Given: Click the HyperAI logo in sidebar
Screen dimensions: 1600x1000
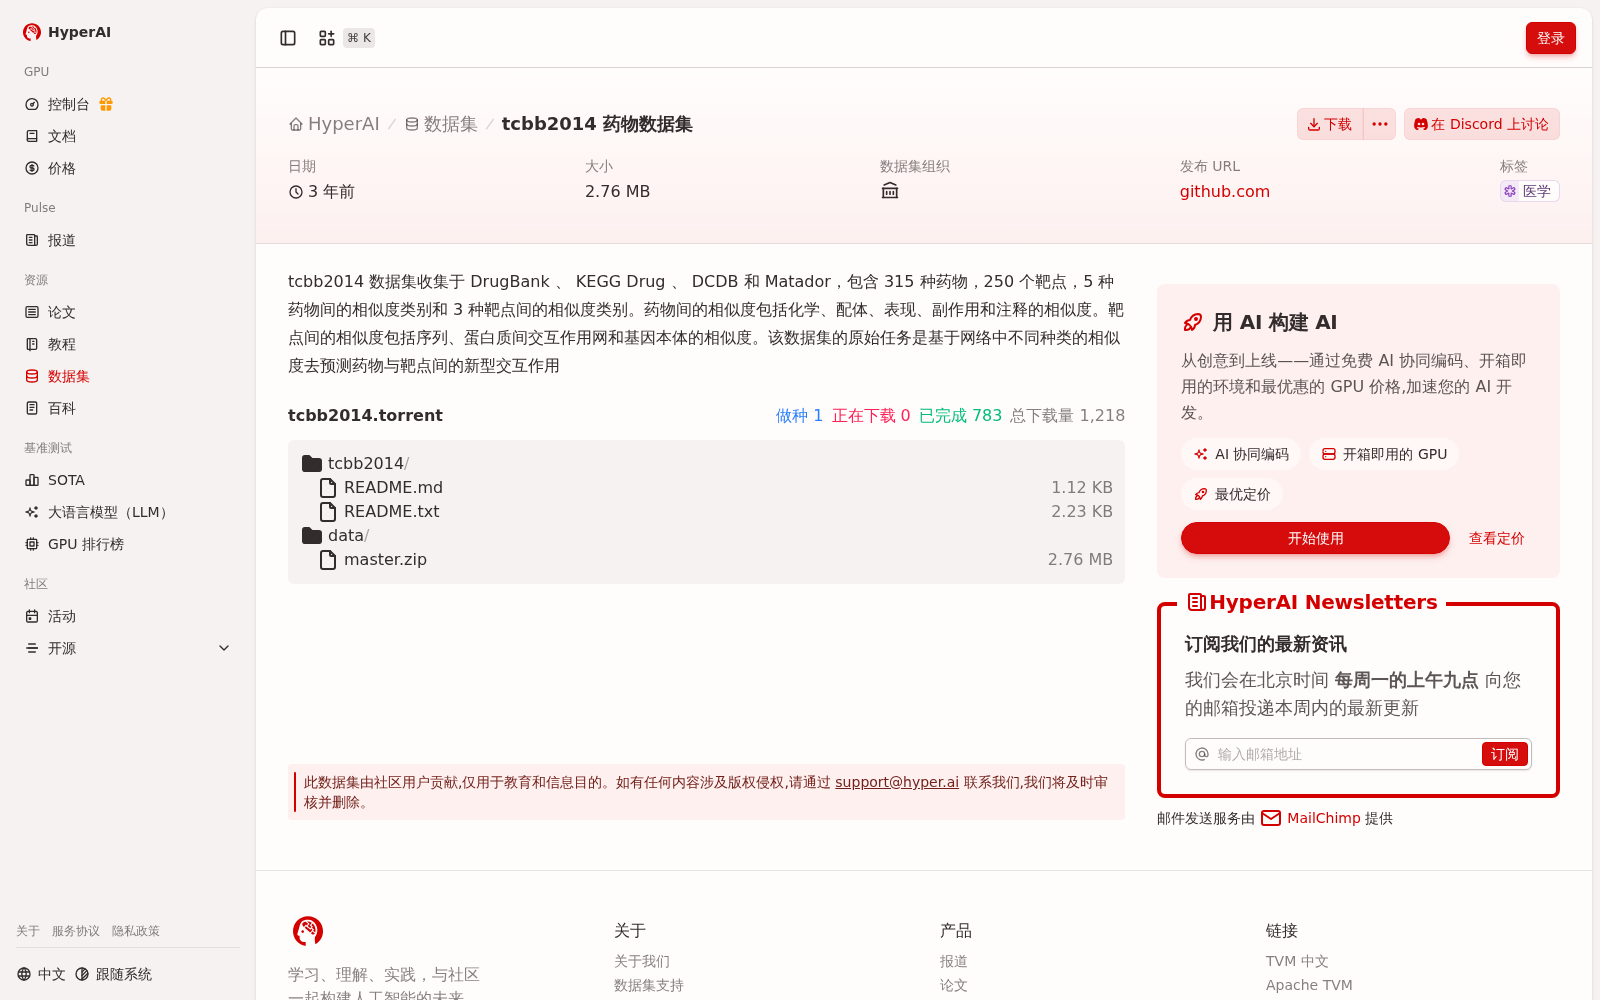Looking at the screenshot, I should 66,32.
